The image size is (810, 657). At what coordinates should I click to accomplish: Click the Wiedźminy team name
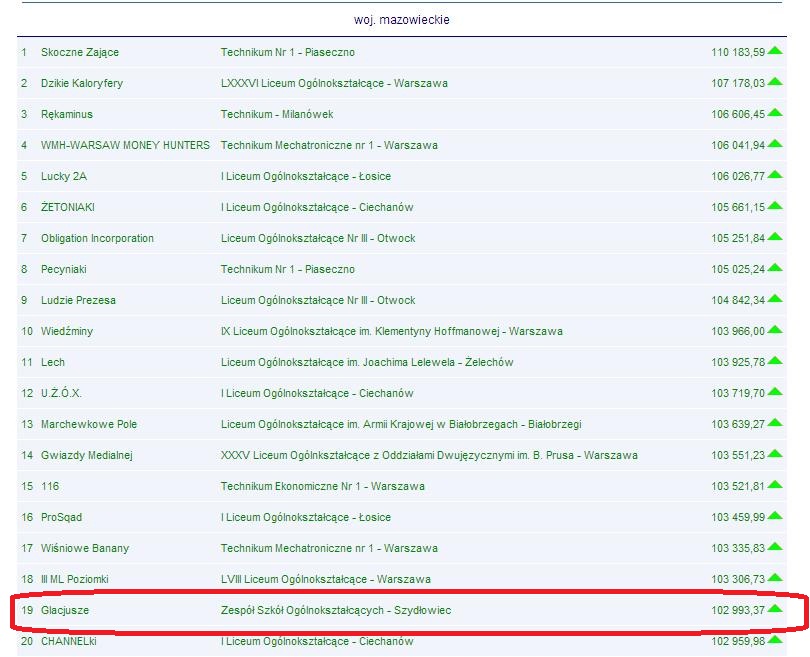[67, 331]
